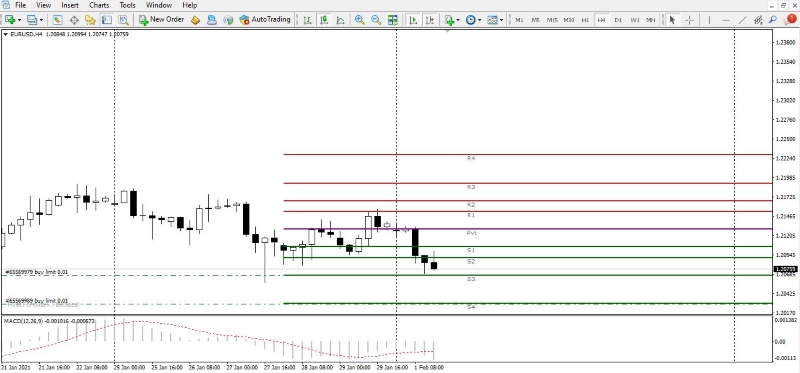Select the D1 timeframe
The image size is (800, 373).
tap(618, 20)
